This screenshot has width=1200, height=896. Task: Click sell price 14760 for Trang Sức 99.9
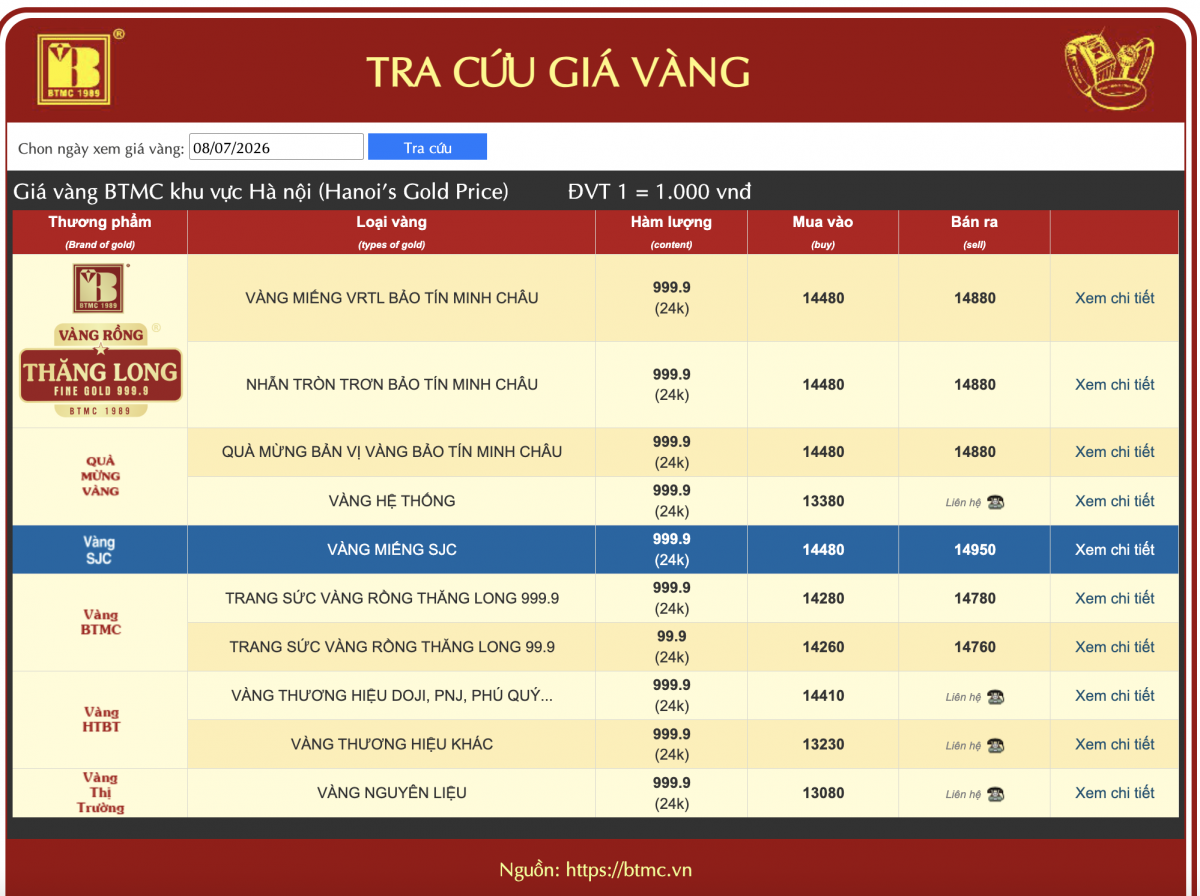[975, 647]
